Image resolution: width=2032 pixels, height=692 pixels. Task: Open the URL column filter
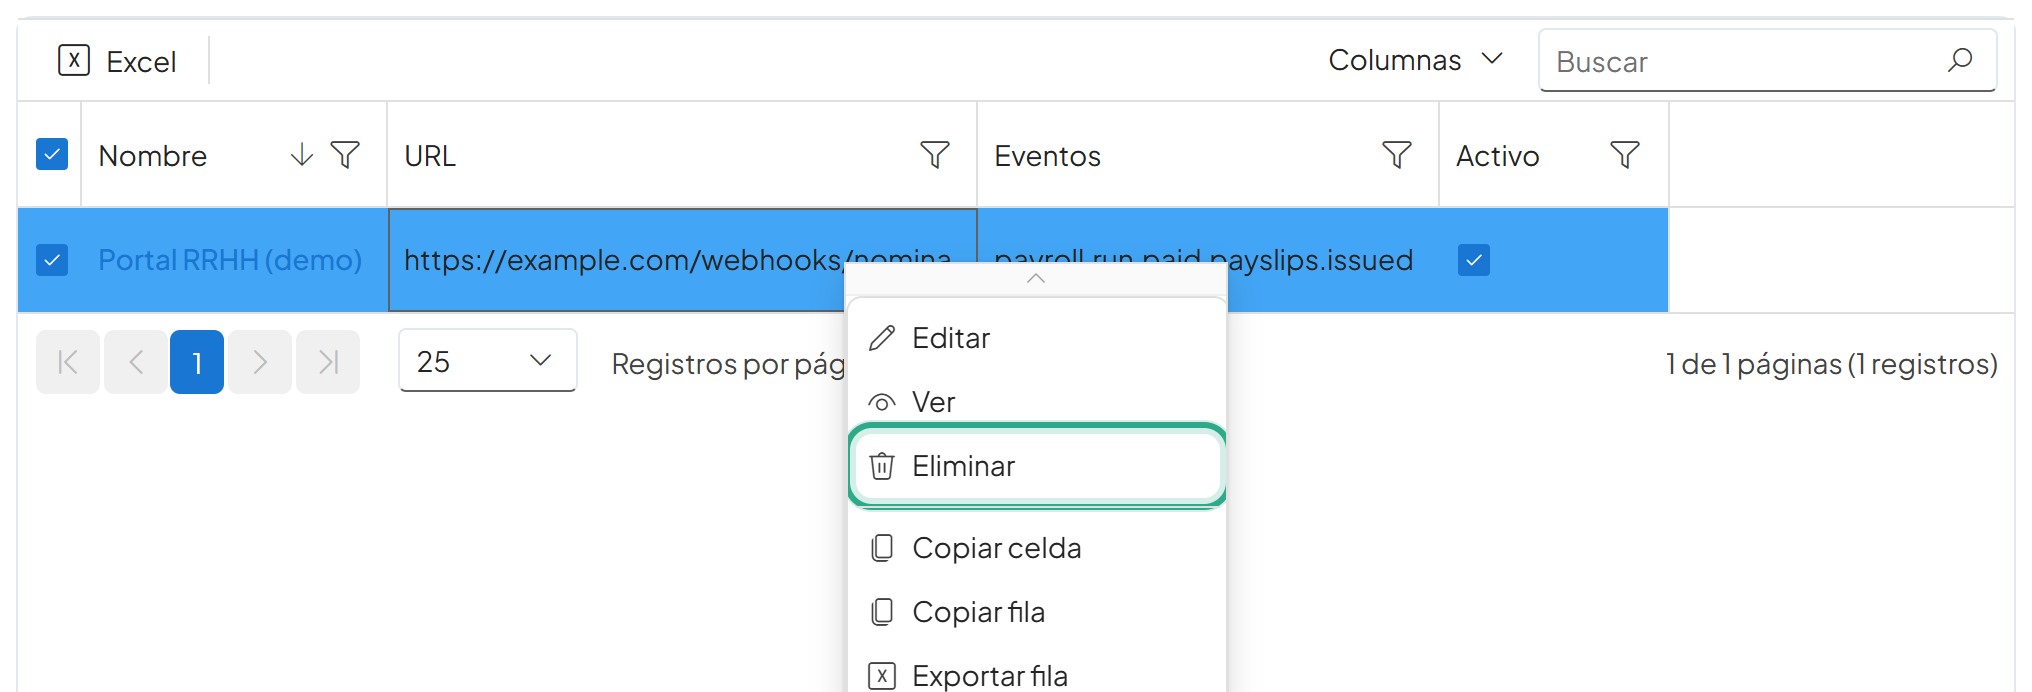click(935, 155)
